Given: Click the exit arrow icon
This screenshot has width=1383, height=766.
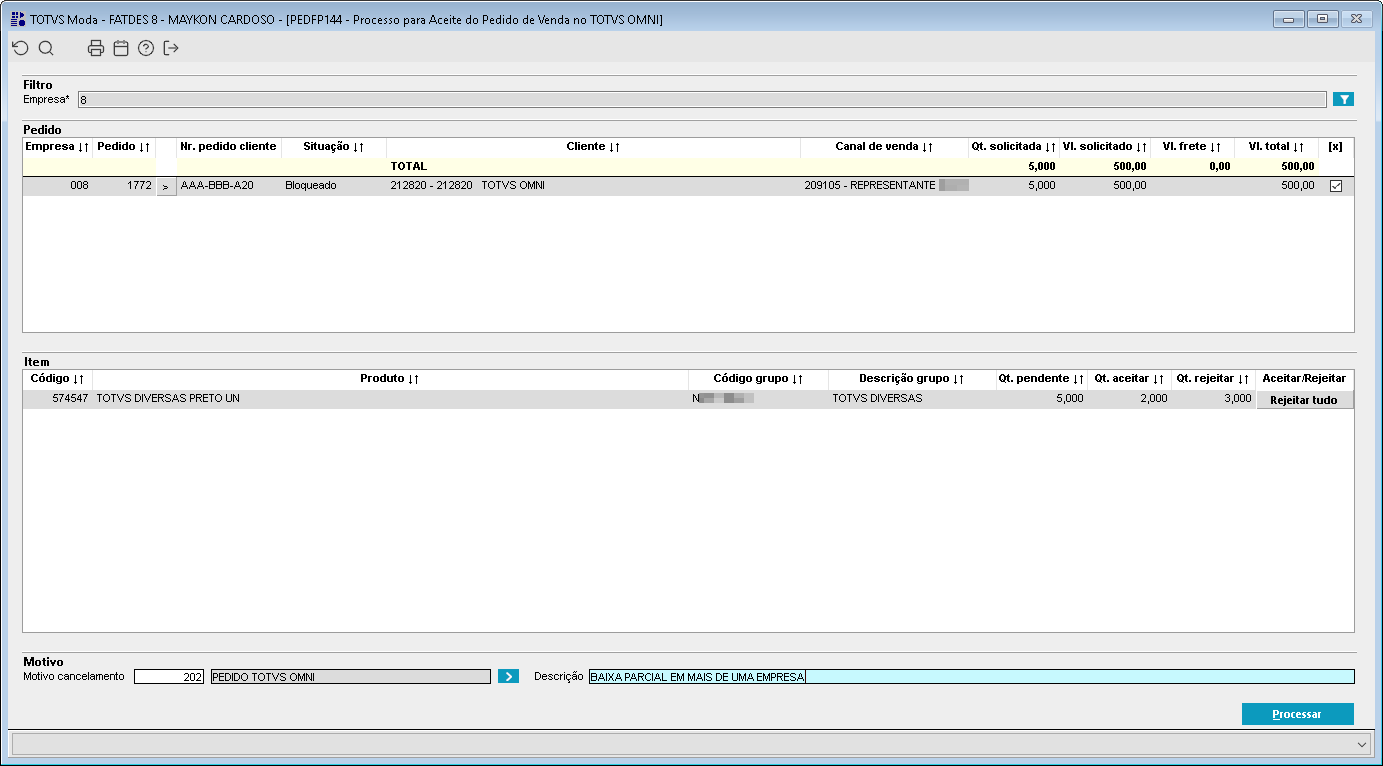Looking at the screenshot, I should click(x=171, y=48).
